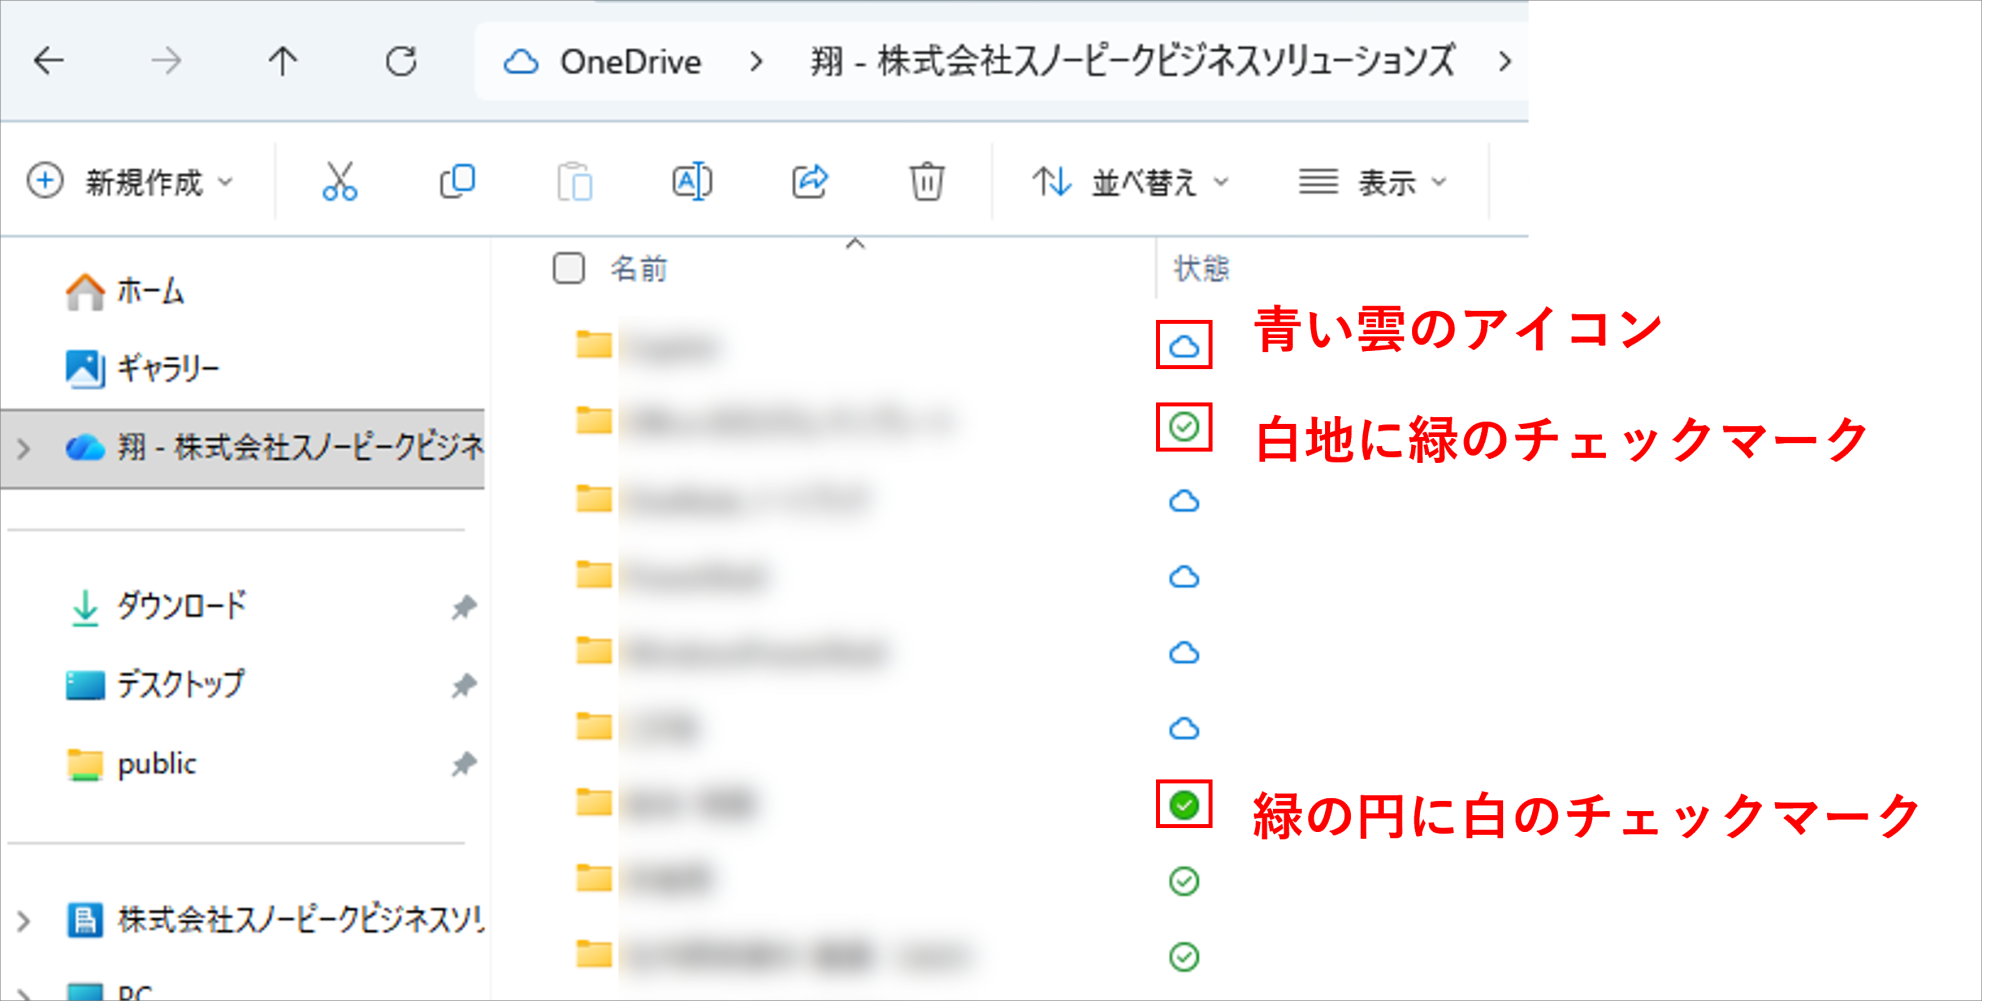
Task: Click the pin icon next to public folder
Action: pyautogui.click(x=464, y=765)
